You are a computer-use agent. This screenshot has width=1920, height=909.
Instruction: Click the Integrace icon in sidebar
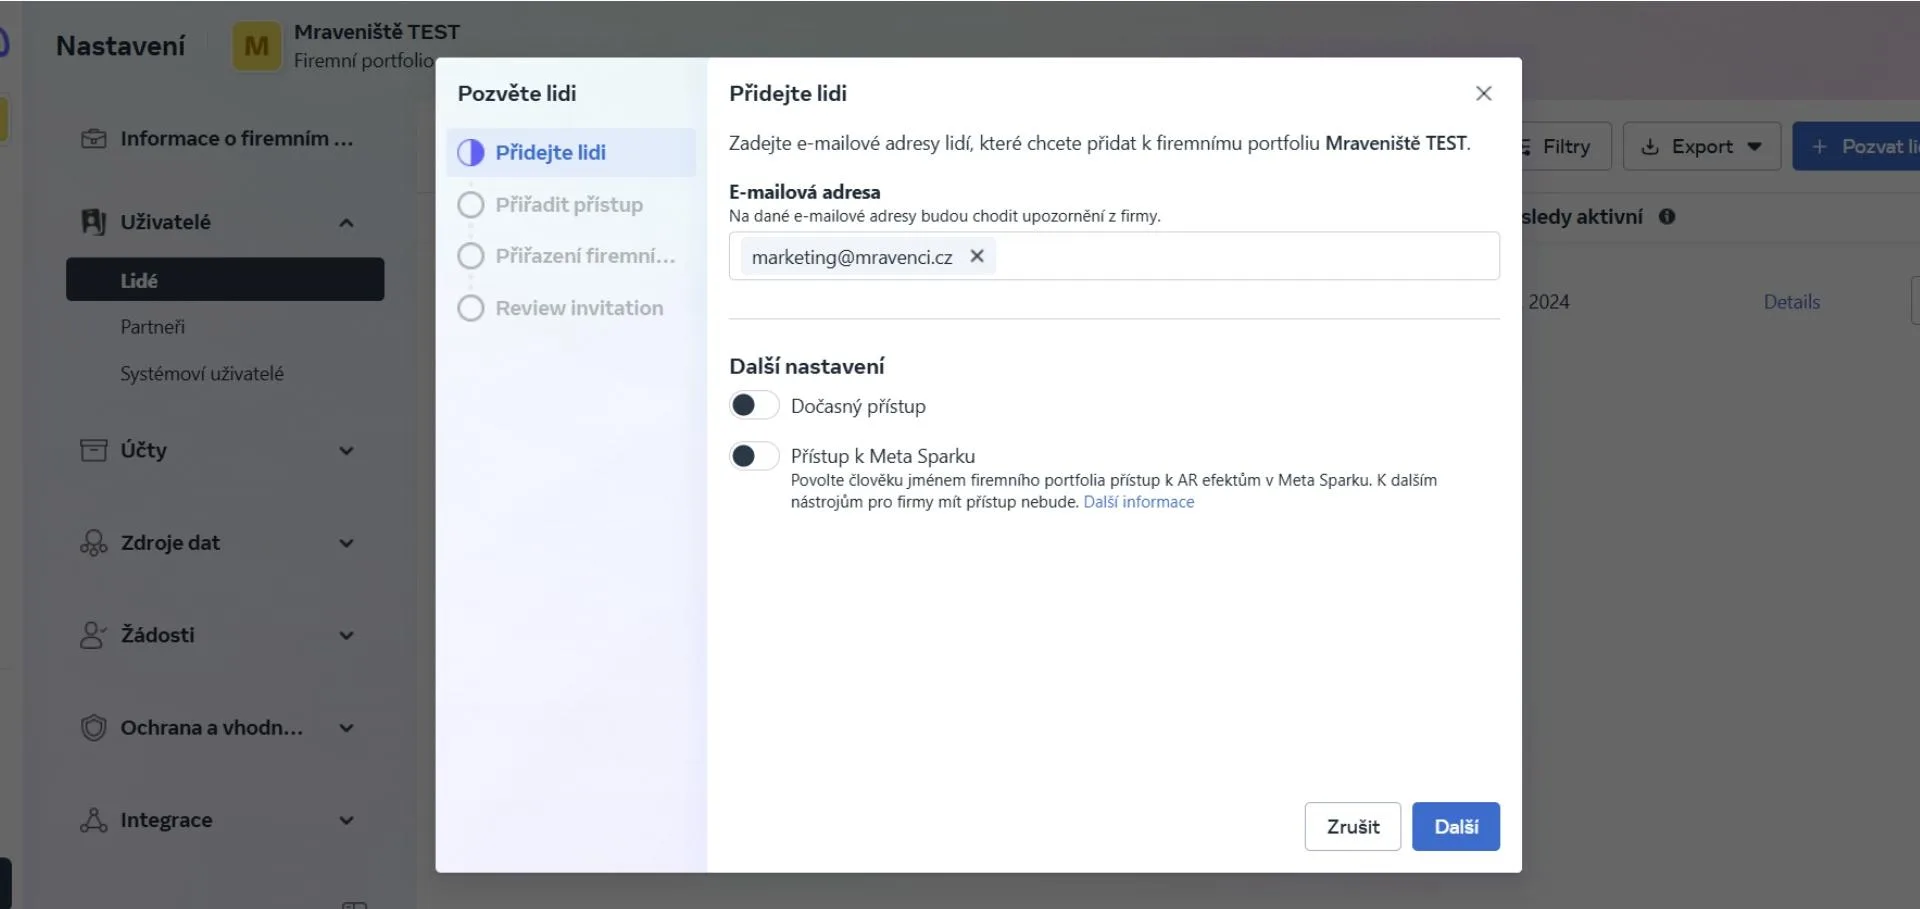[x=93, y=820]
